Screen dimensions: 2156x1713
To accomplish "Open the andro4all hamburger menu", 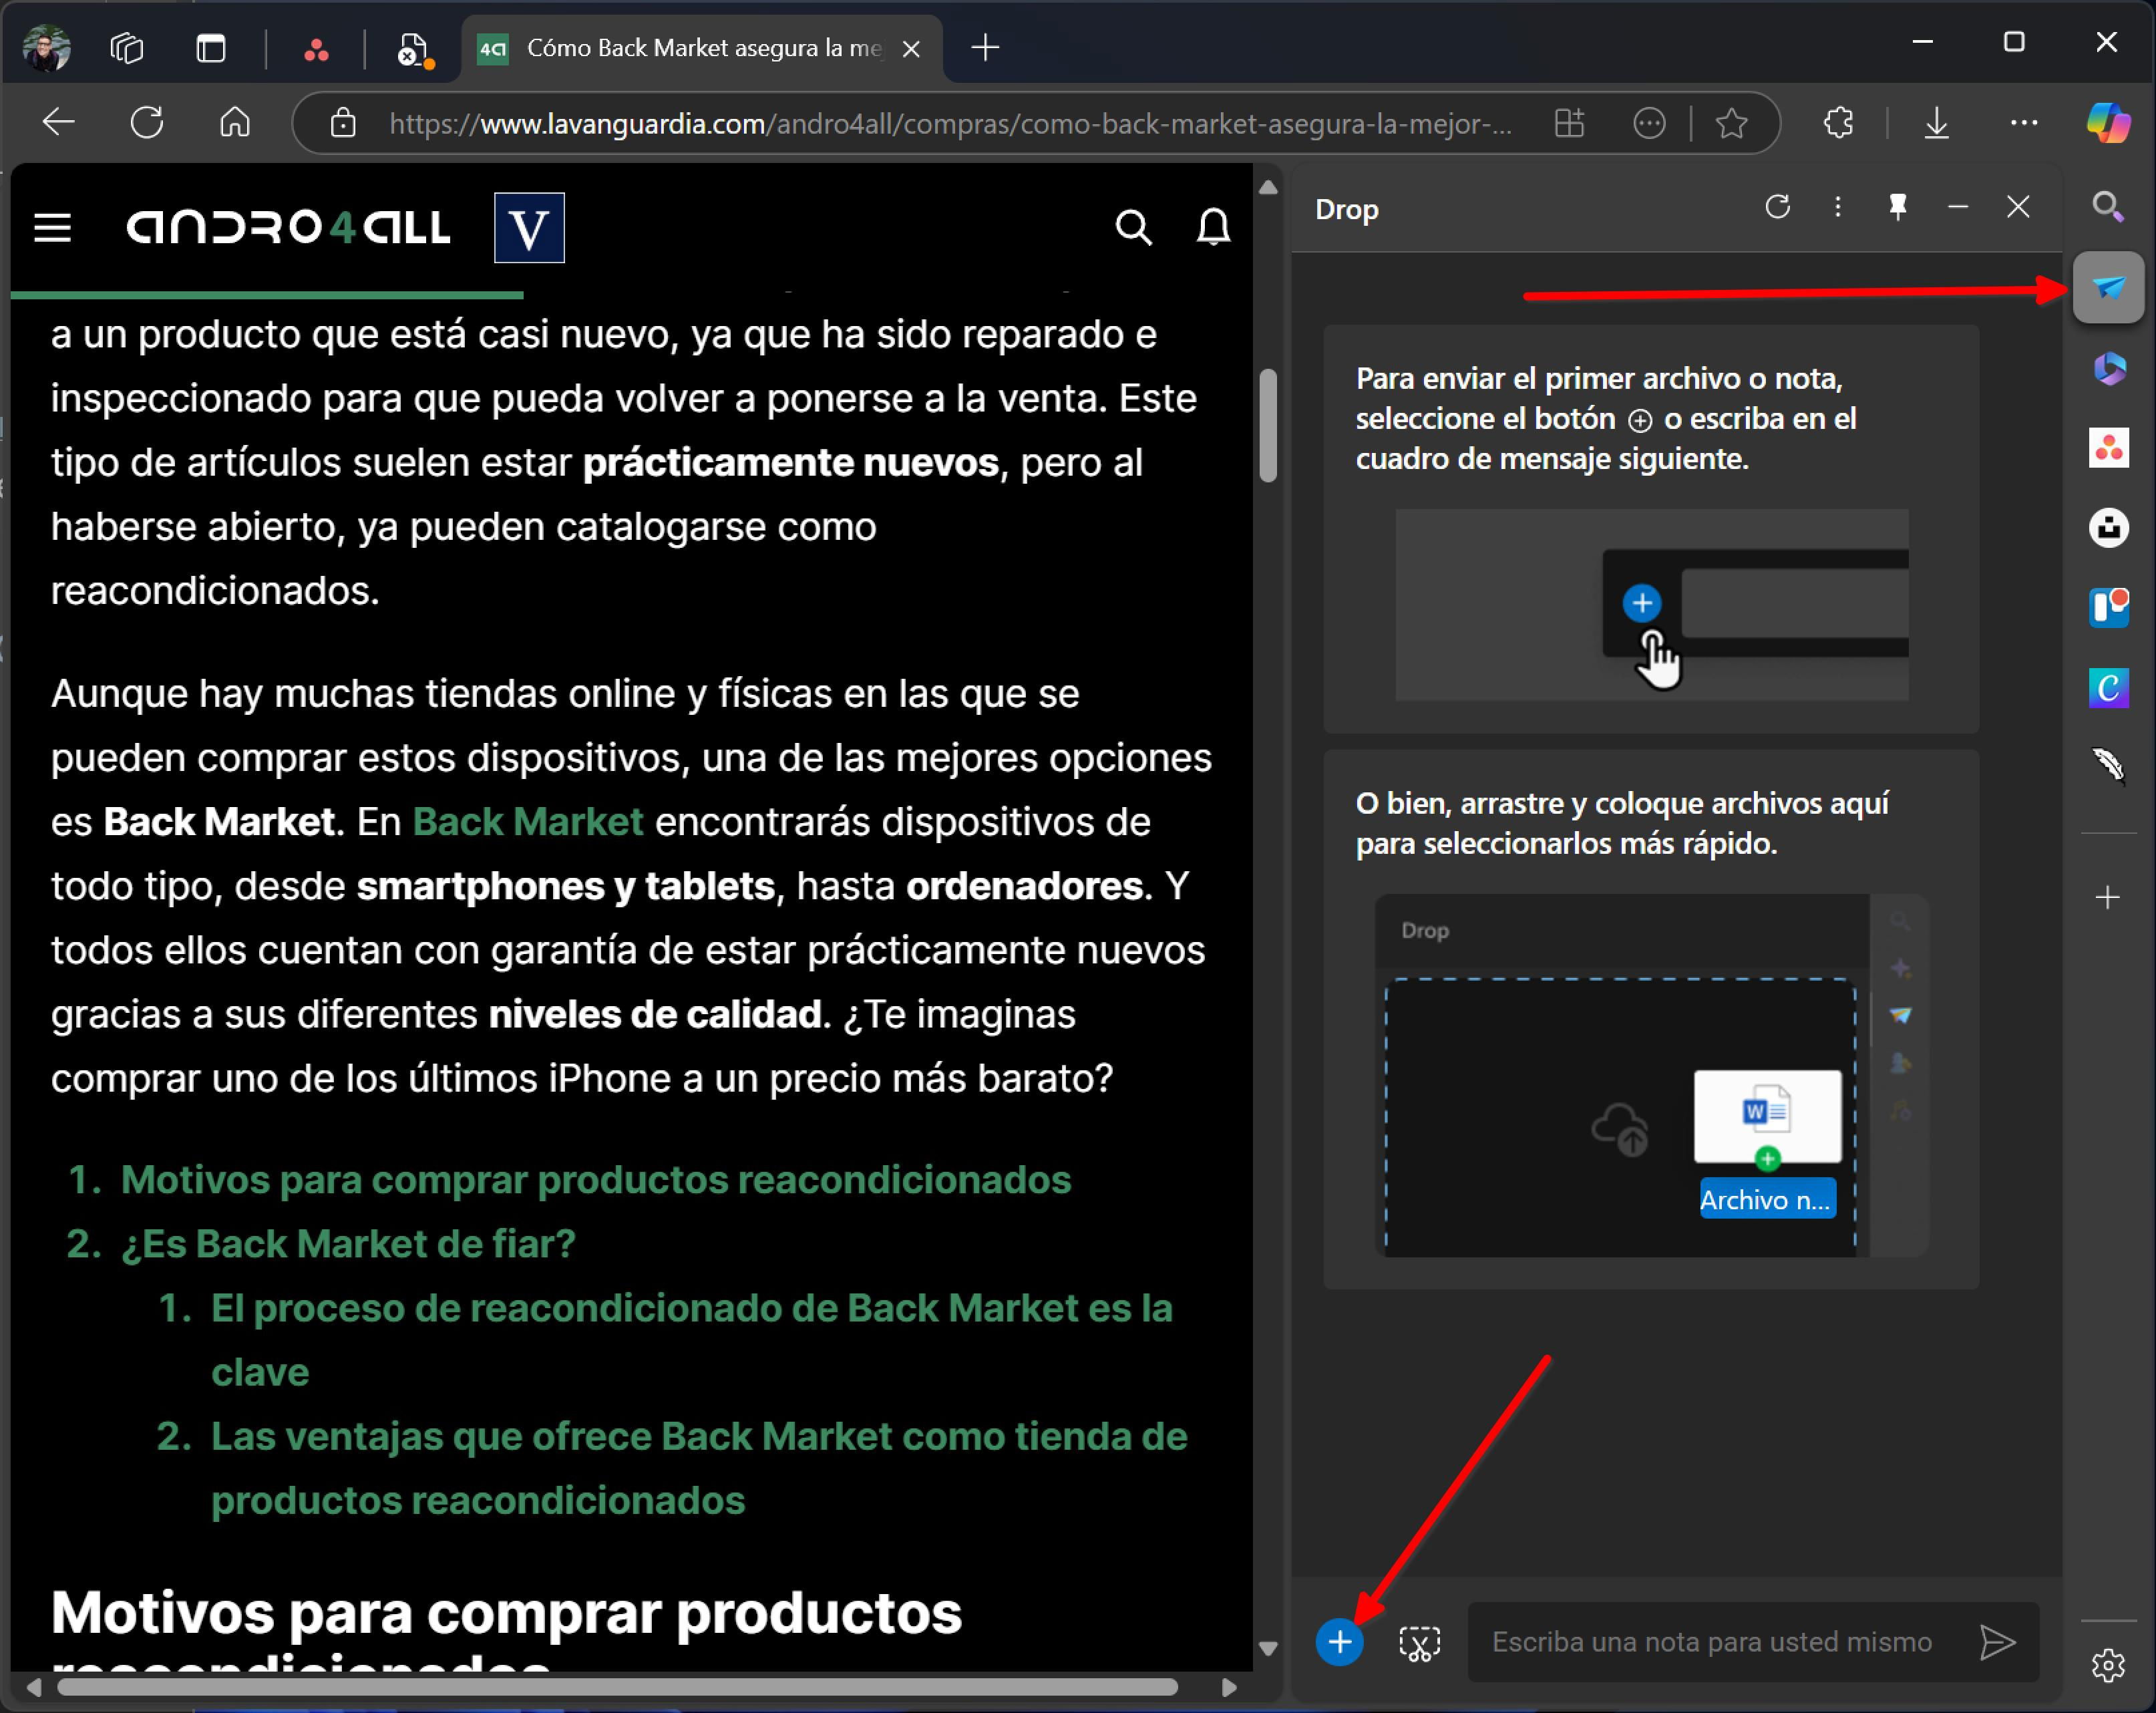I will pos(53,228).
